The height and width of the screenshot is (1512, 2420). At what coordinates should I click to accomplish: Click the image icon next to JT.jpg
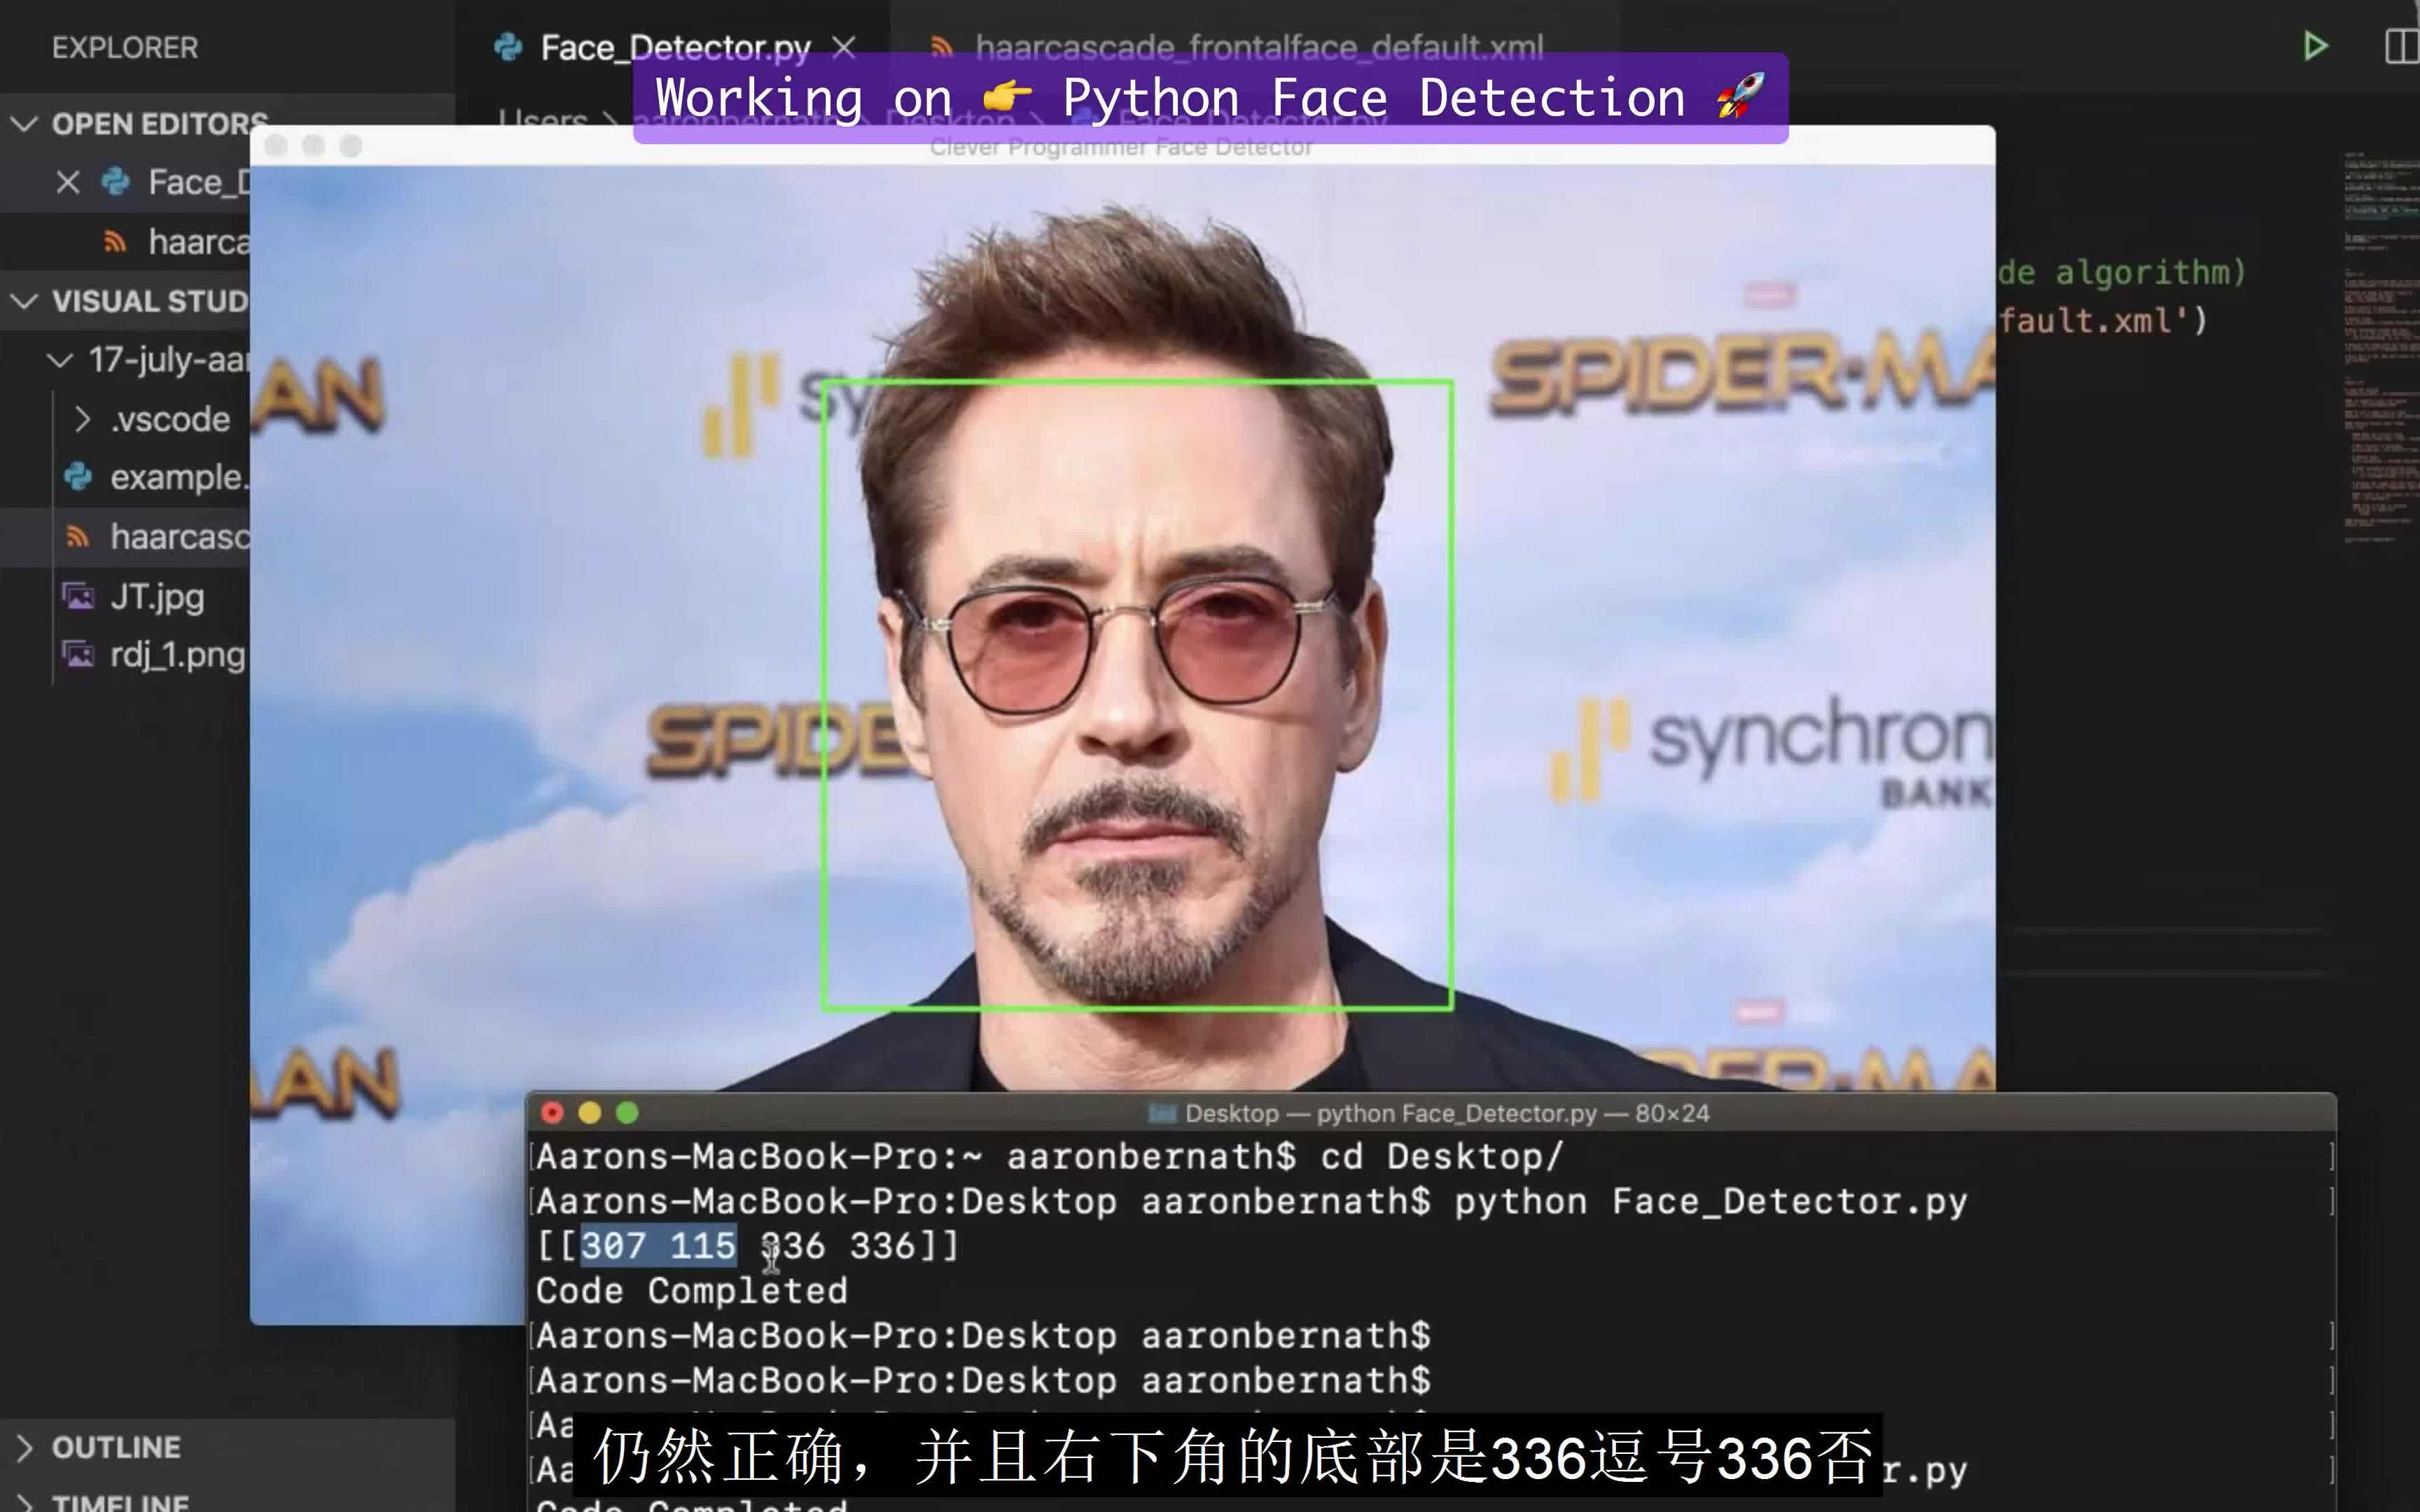[78, 596]
